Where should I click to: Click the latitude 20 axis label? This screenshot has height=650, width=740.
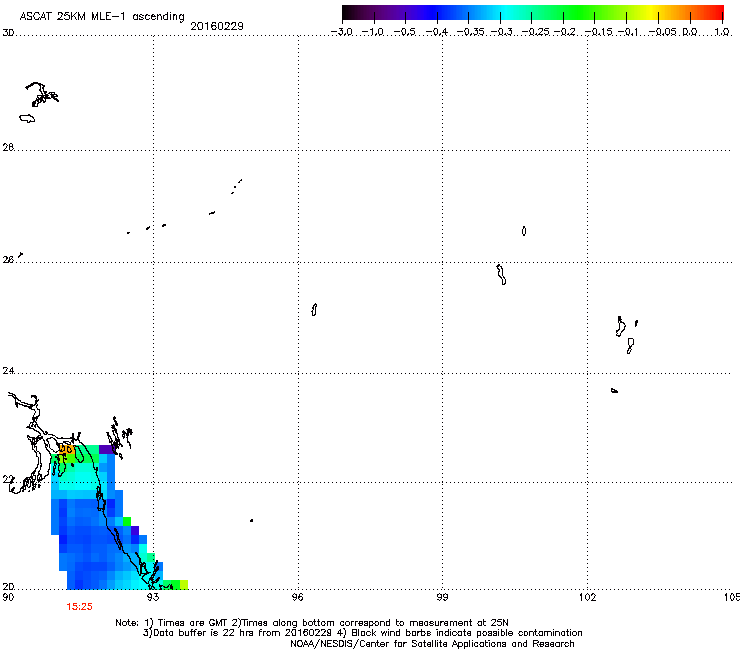(x=8, y=587)
